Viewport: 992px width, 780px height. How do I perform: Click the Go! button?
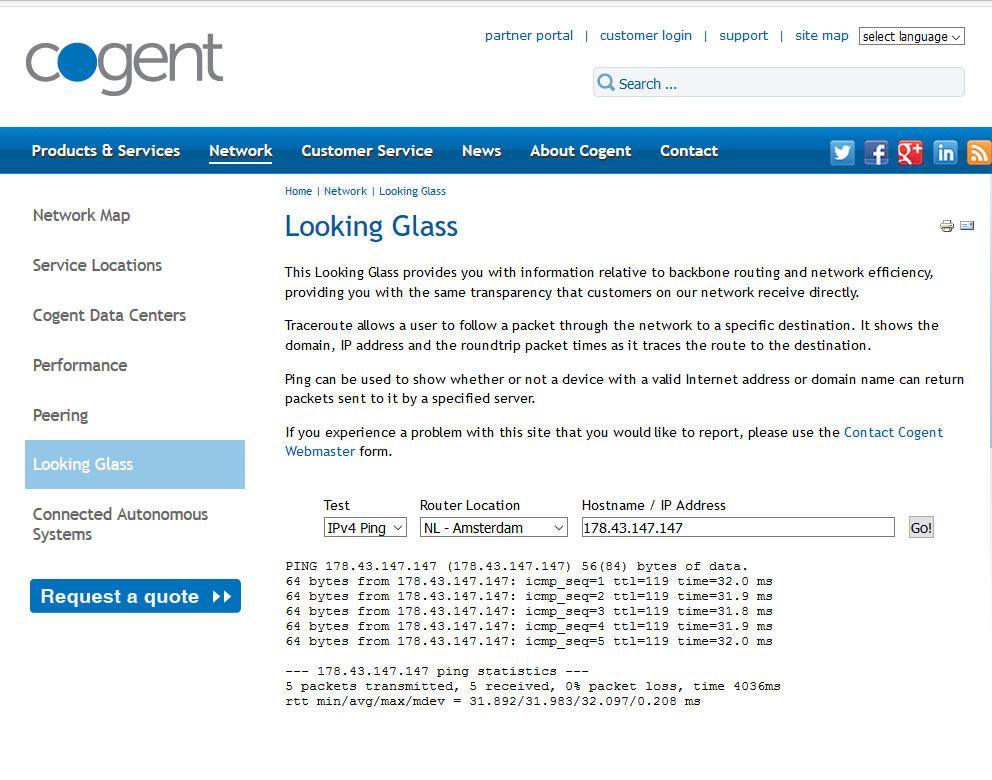click(921, 528)
